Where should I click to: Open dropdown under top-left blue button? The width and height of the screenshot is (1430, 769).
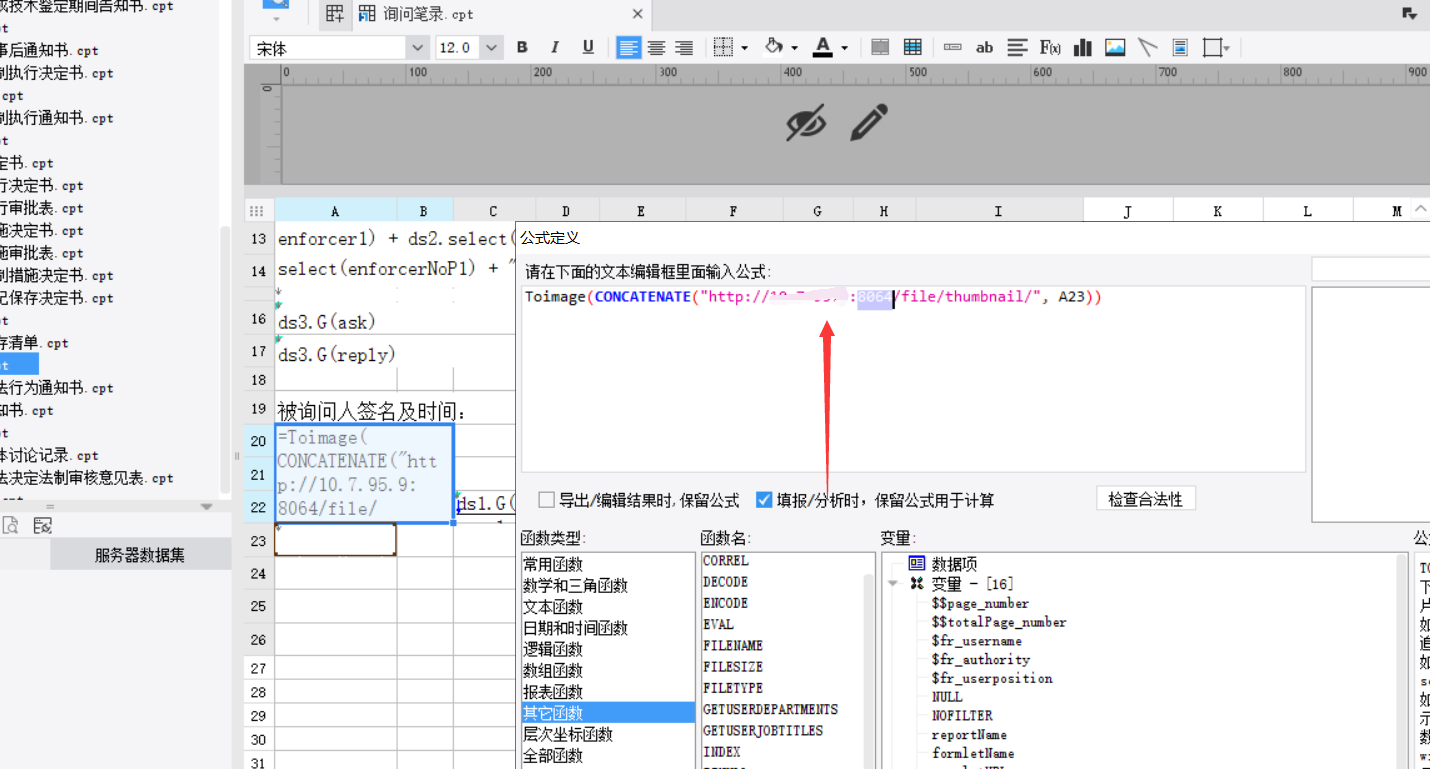click(x=277, y=20)
